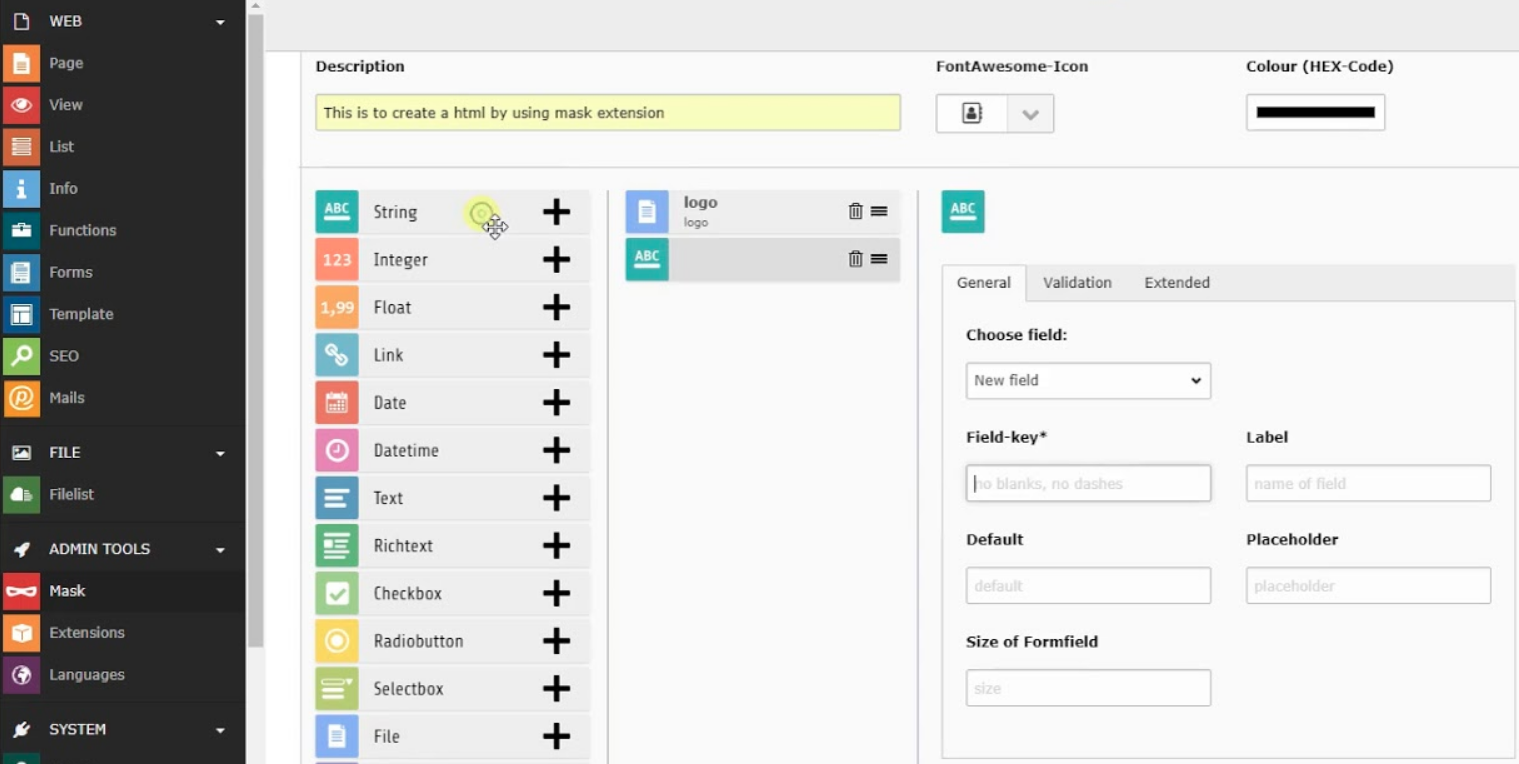Image resolution: width=1519 pixels, height=764 pixels.
Task: Delete the logo field using its trash icon
Action: (x=855, y=211)
